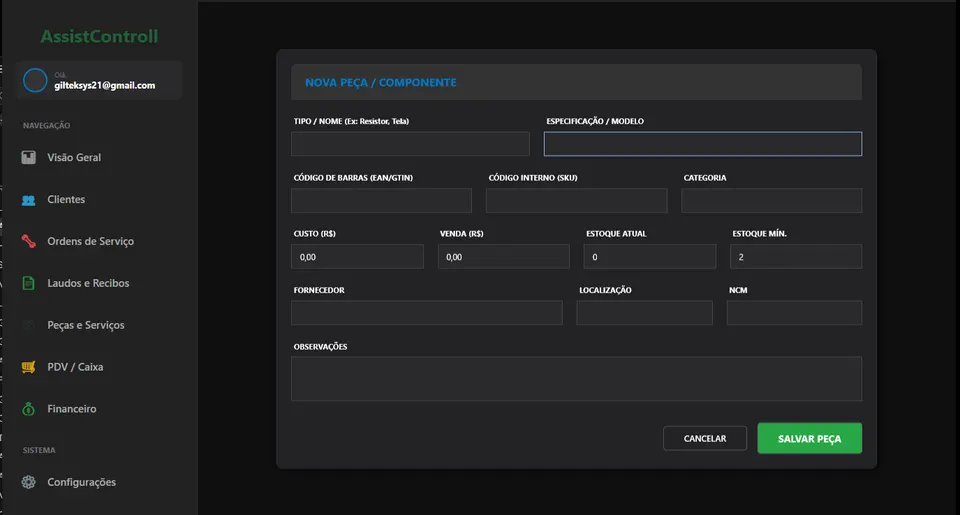
Task: Click the user avatar circle
Action: tap(35, 80)
